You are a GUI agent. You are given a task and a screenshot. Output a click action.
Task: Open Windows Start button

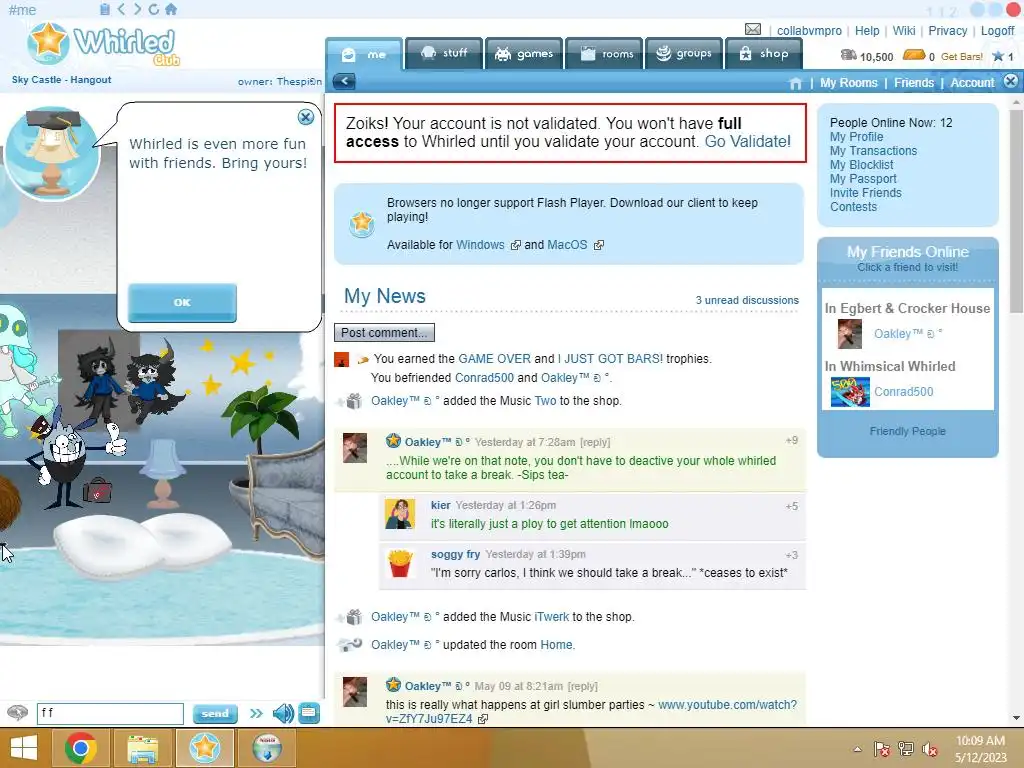click(x=24, y=748)
